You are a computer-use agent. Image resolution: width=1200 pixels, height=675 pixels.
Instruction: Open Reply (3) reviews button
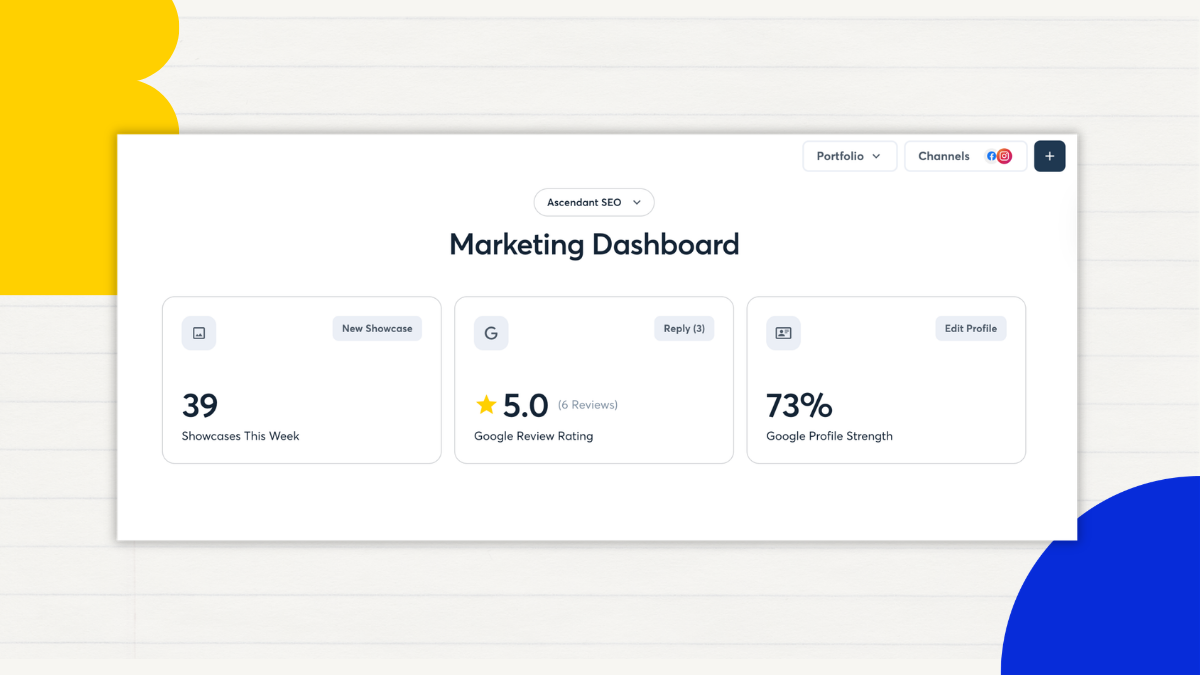click(x=684, y=328)
